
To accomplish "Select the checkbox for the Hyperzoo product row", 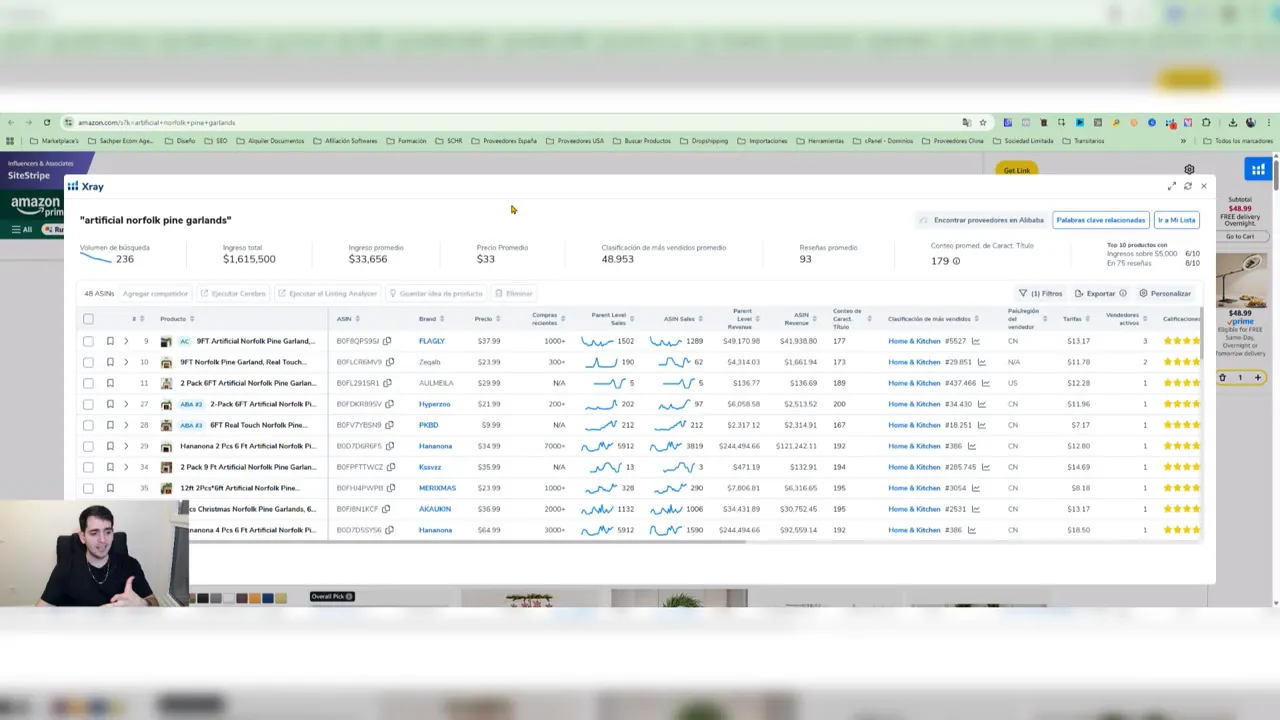I will (x=88, y=404).
